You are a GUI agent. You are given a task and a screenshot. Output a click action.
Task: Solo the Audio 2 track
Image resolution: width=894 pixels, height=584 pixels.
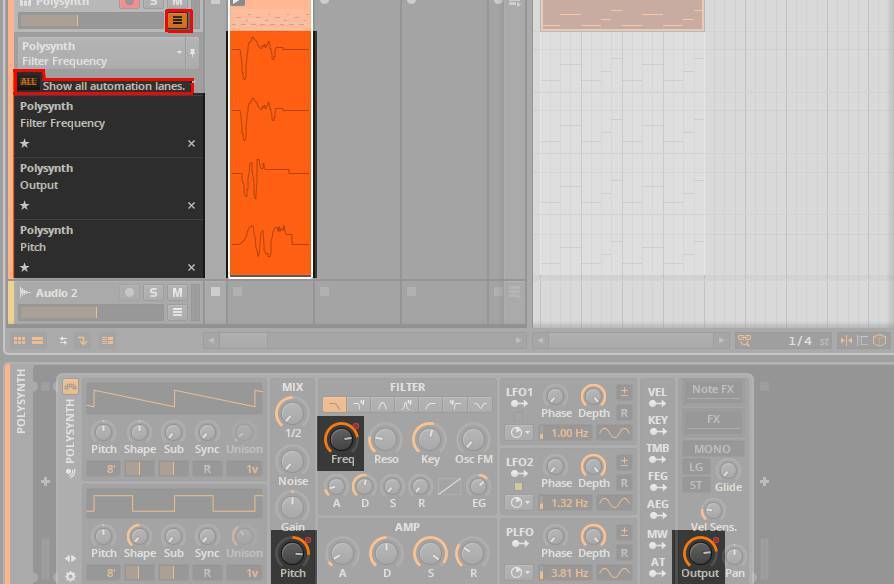[153, 293]
